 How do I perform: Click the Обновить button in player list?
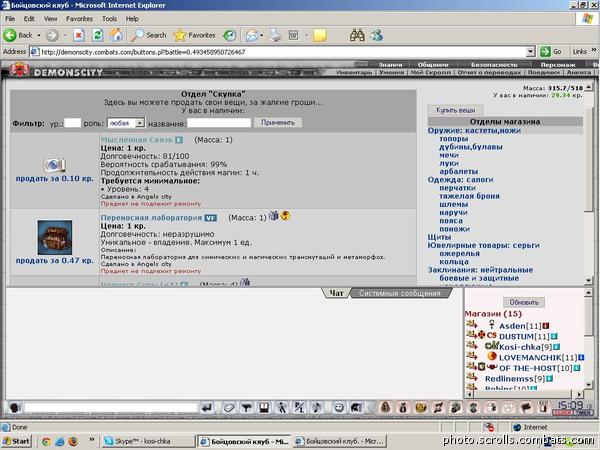(524, 302)
